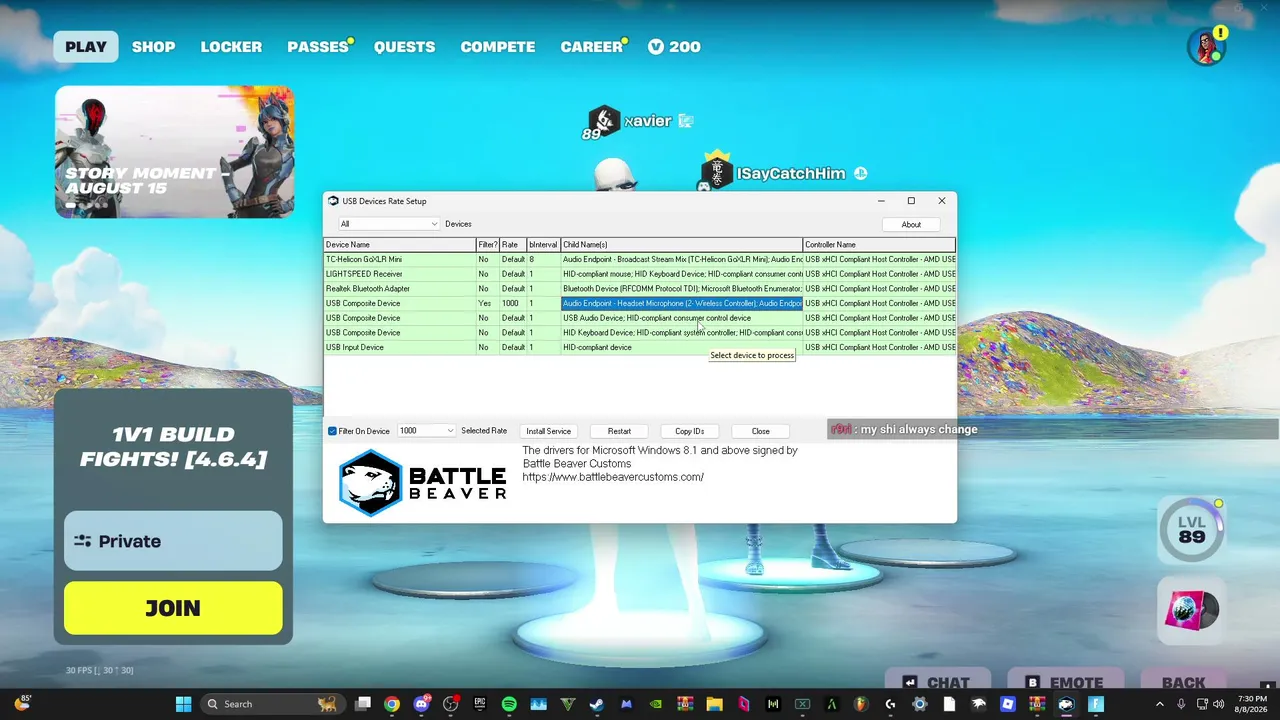Open the PASSES tab in Fortnite
This screenshot has width=1280, height=720.
[318, 47]
